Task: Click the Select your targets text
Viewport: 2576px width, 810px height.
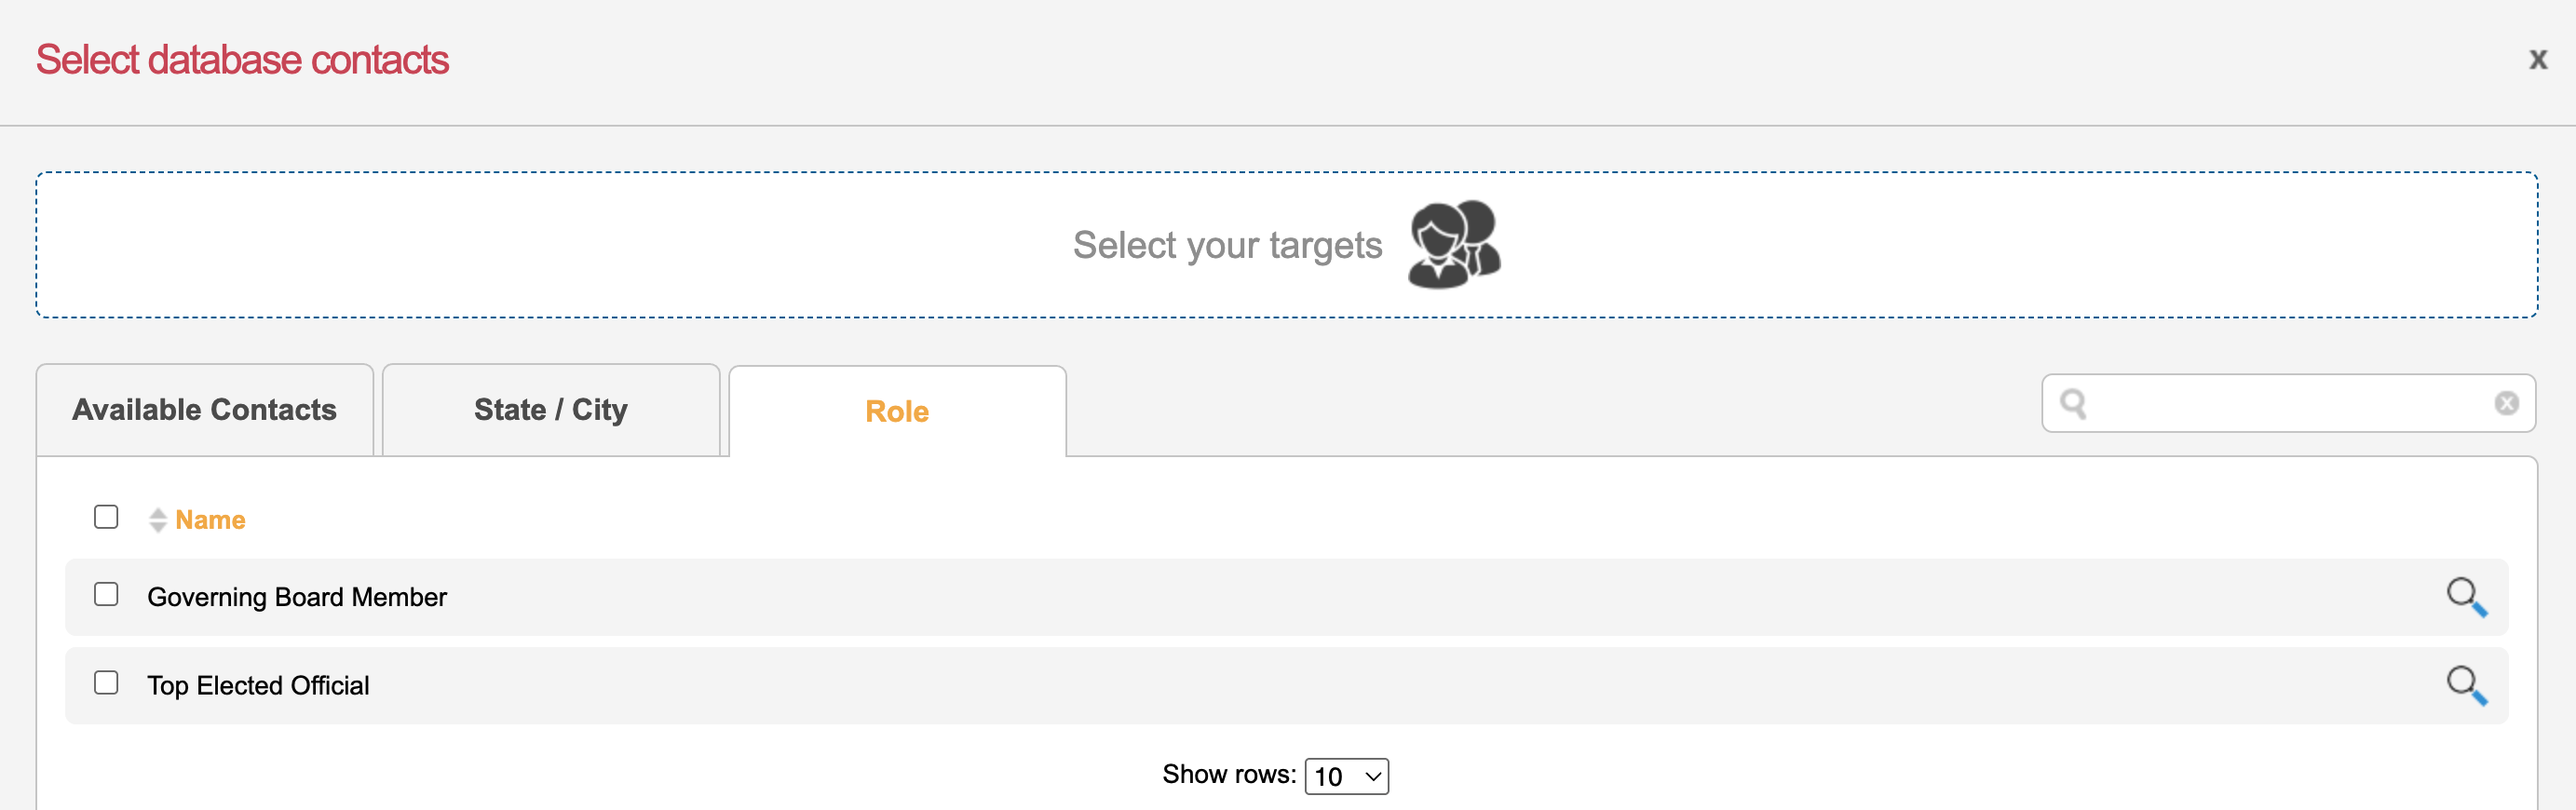Action: [x=1227, y=245]
